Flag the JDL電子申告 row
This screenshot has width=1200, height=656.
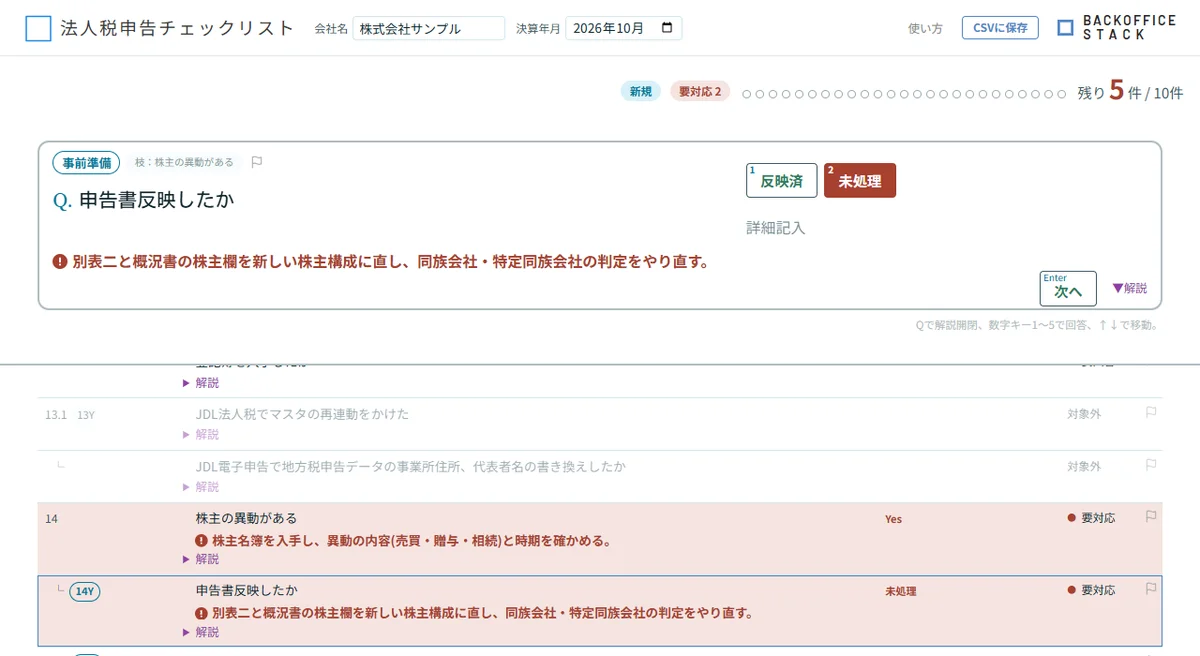click(x=1151, y=465)
